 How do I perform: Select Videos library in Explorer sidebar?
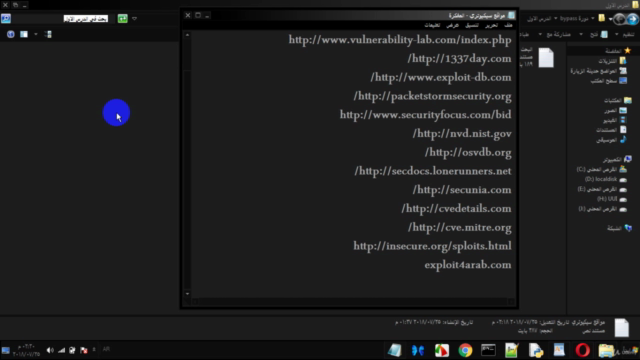coord(615,120)
